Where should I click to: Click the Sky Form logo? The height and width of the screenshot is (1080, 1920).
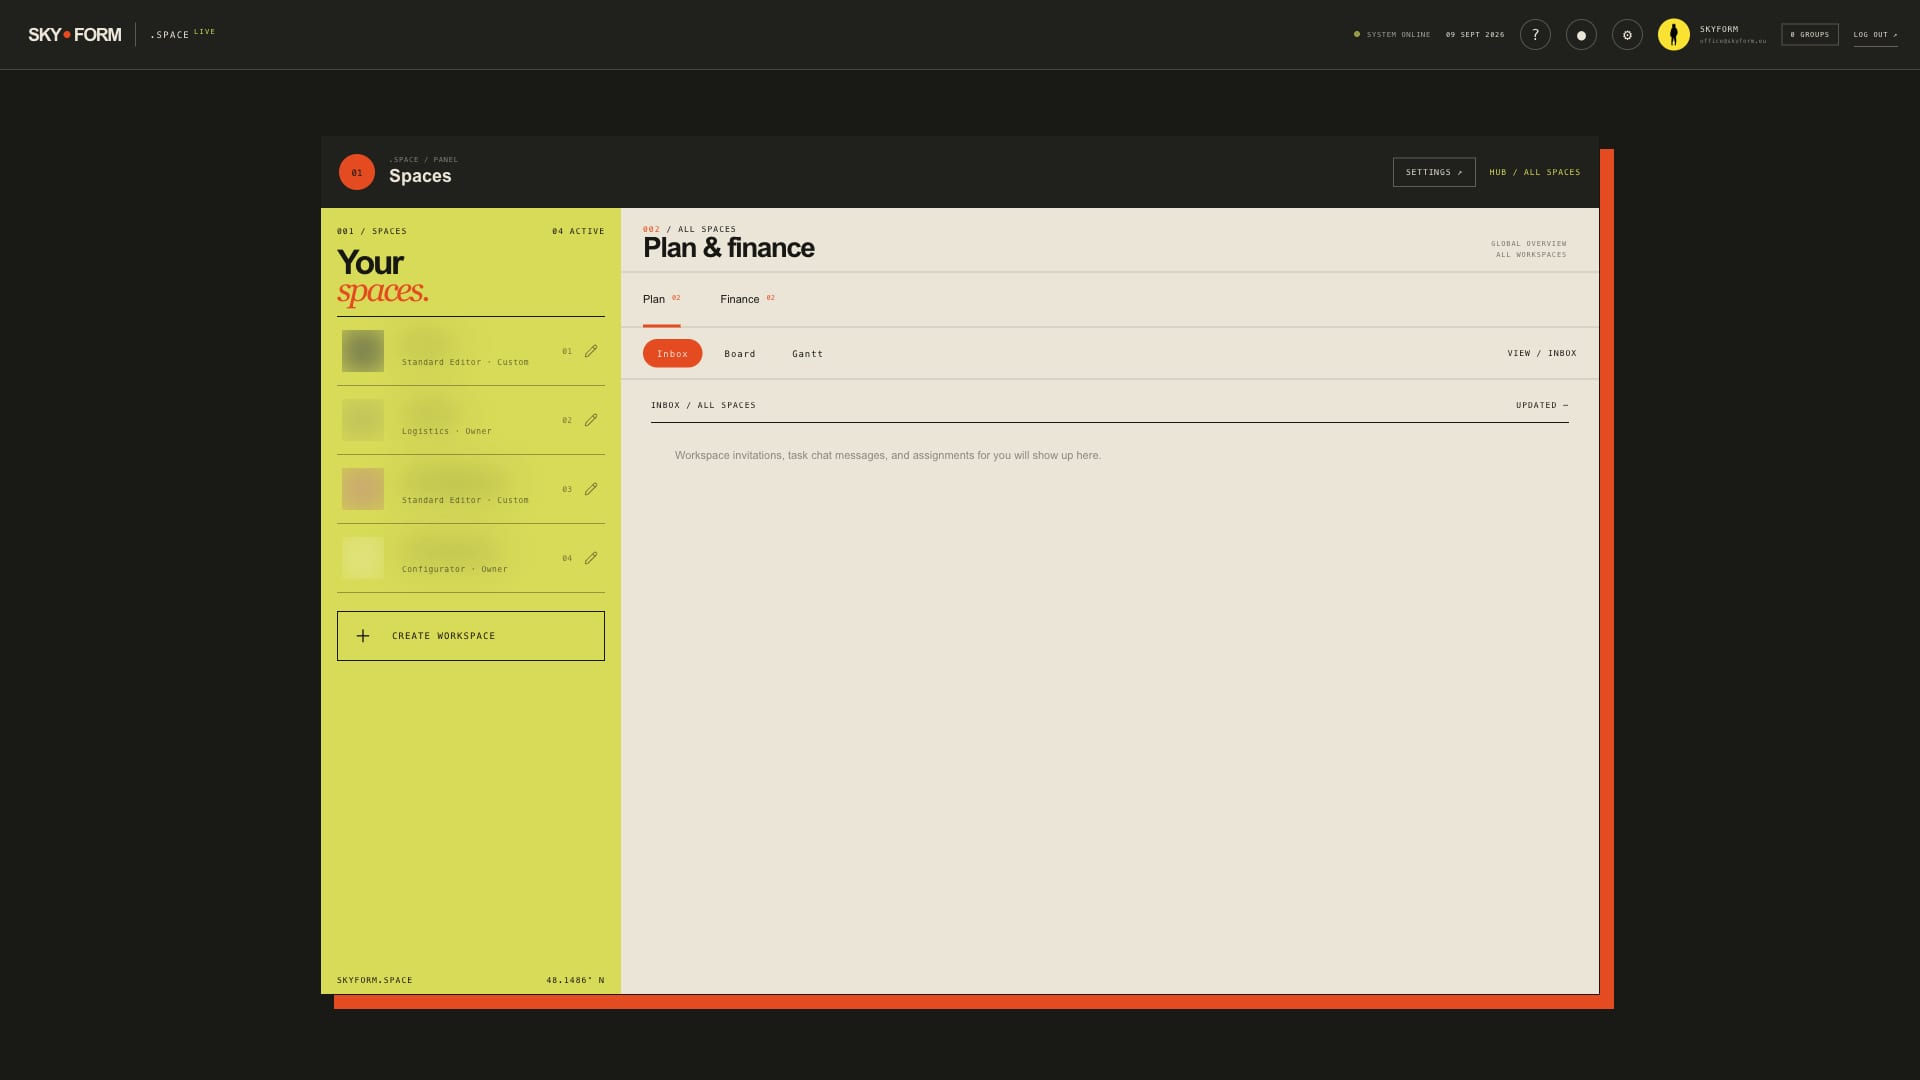click(x=75, y=35)
